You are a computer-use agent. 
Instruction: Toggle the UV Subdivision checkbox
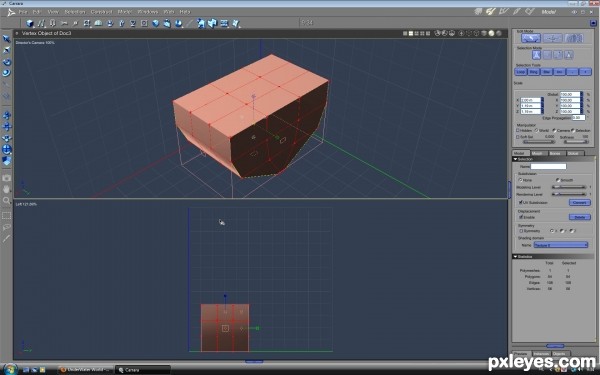[x=520, y=202]
